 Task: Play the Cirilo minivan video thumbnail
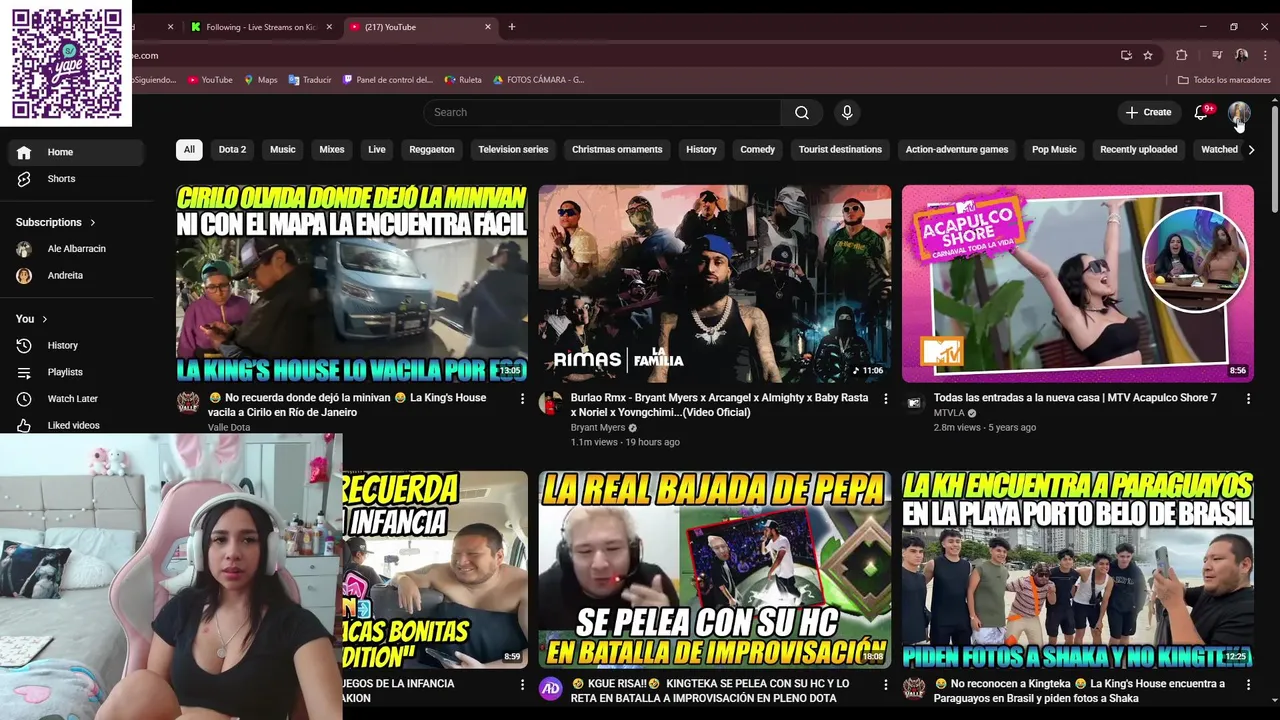point(352,284)
